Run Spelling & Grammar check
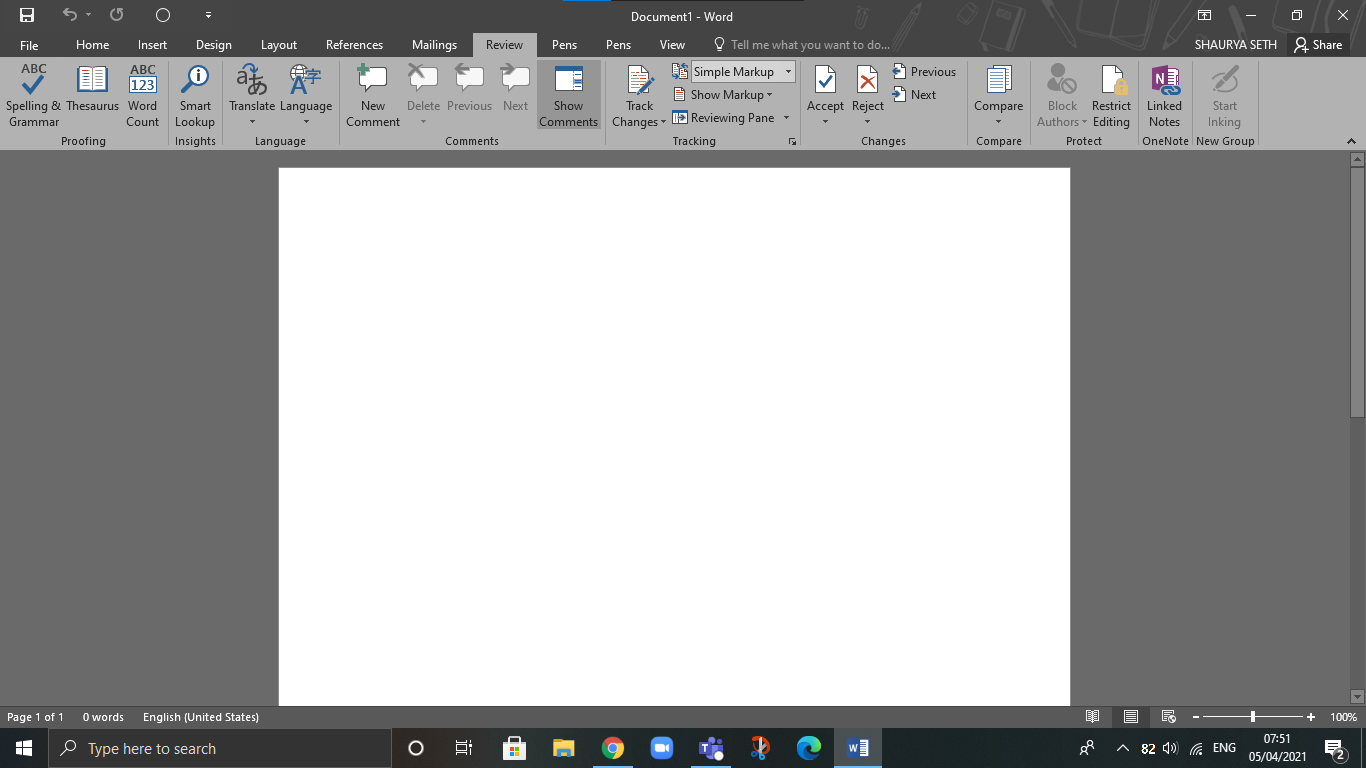1366x768 pixels. point(34,96)
